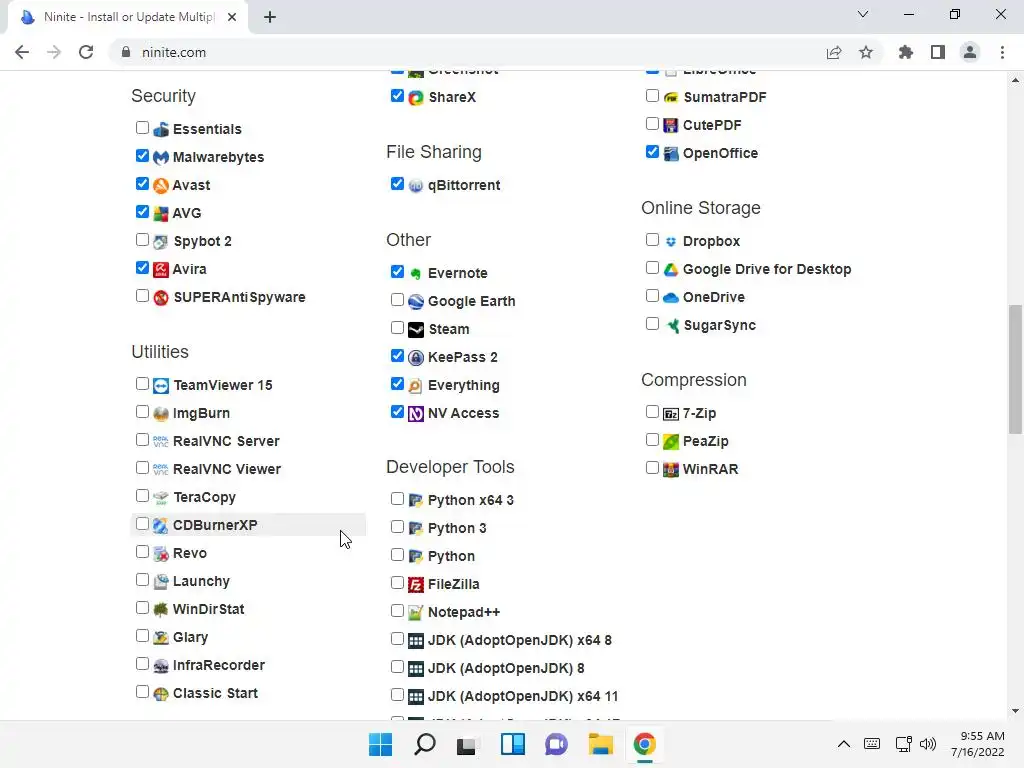Click the Malwarebytes app icon
The image size is (1024, 768).
(161, 157)
